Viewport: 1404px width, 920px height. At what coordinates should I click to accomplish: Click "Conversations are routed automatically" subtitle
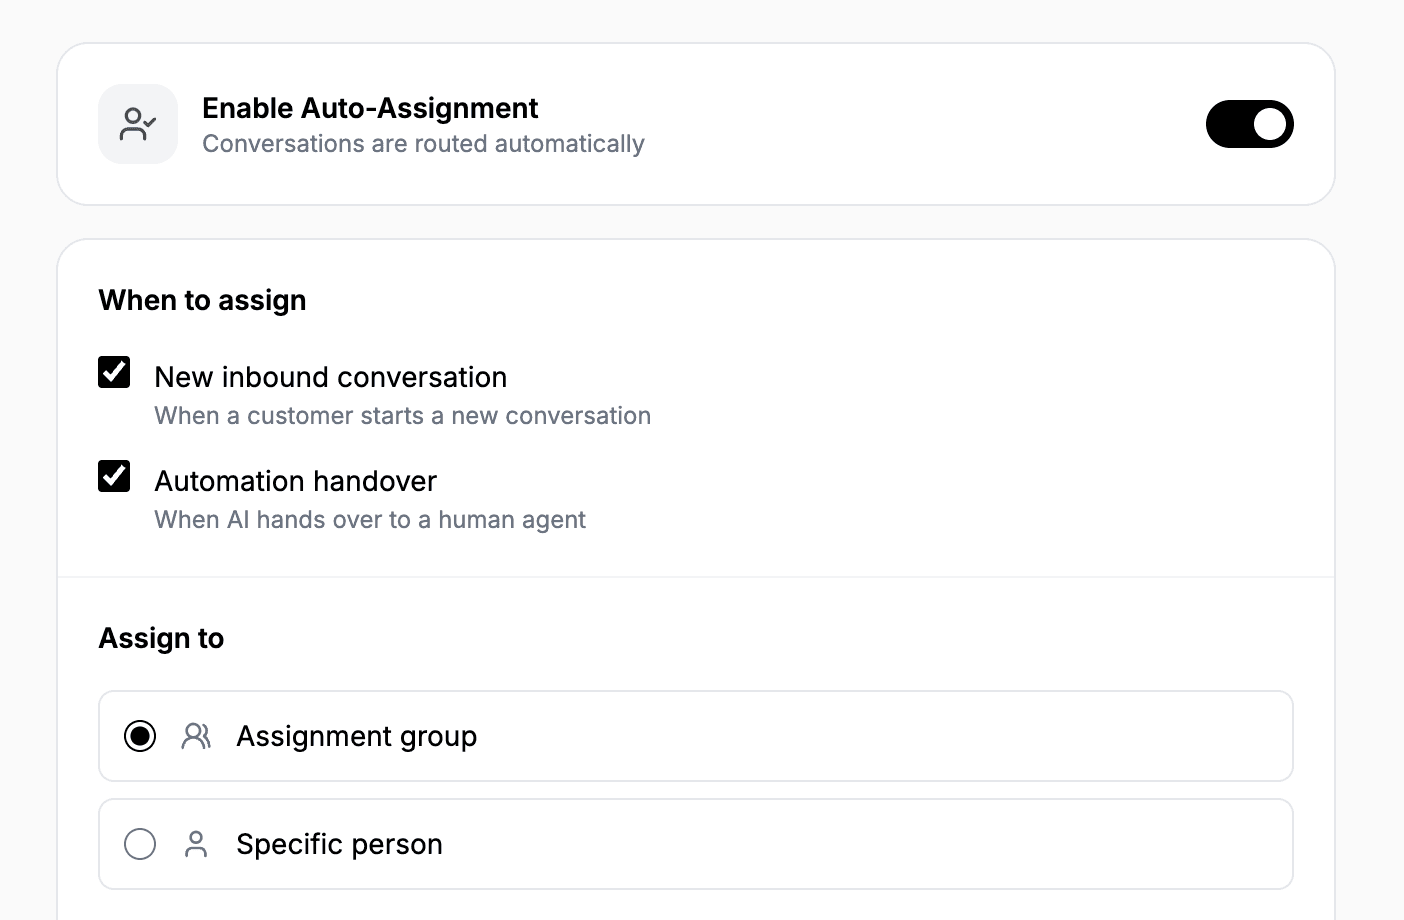423,144
